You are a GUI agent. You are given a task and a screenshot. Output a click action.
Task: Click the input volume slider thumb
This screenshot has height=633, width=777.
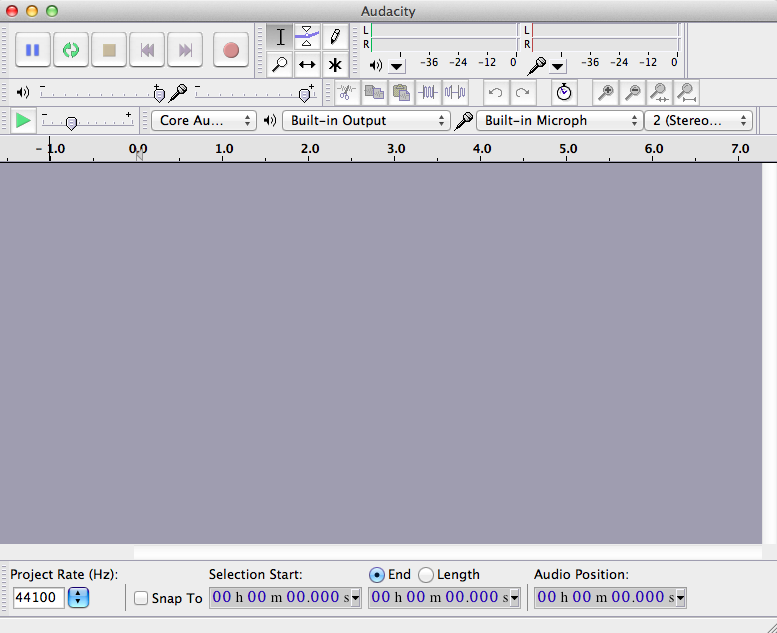(x=304, y=94)
